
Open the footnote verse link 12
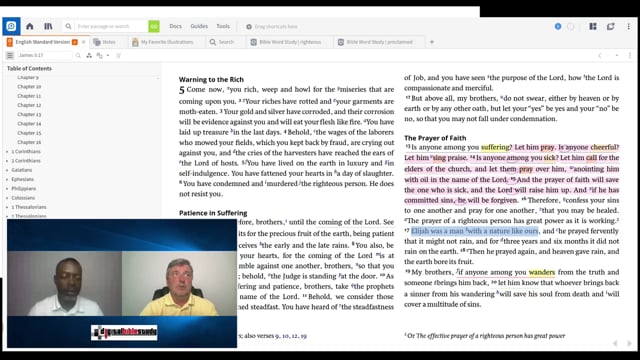295,336
